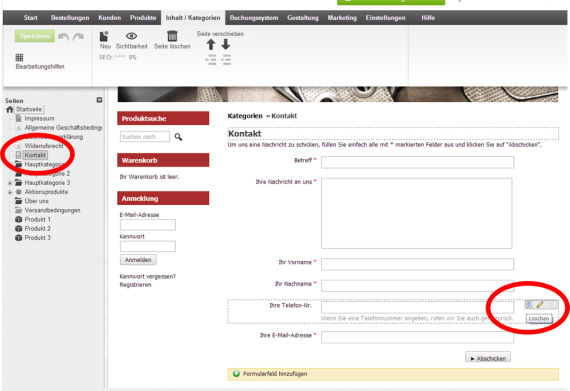Click the Über uns folder icon
The image size is (570, 391).
(19, 201)
